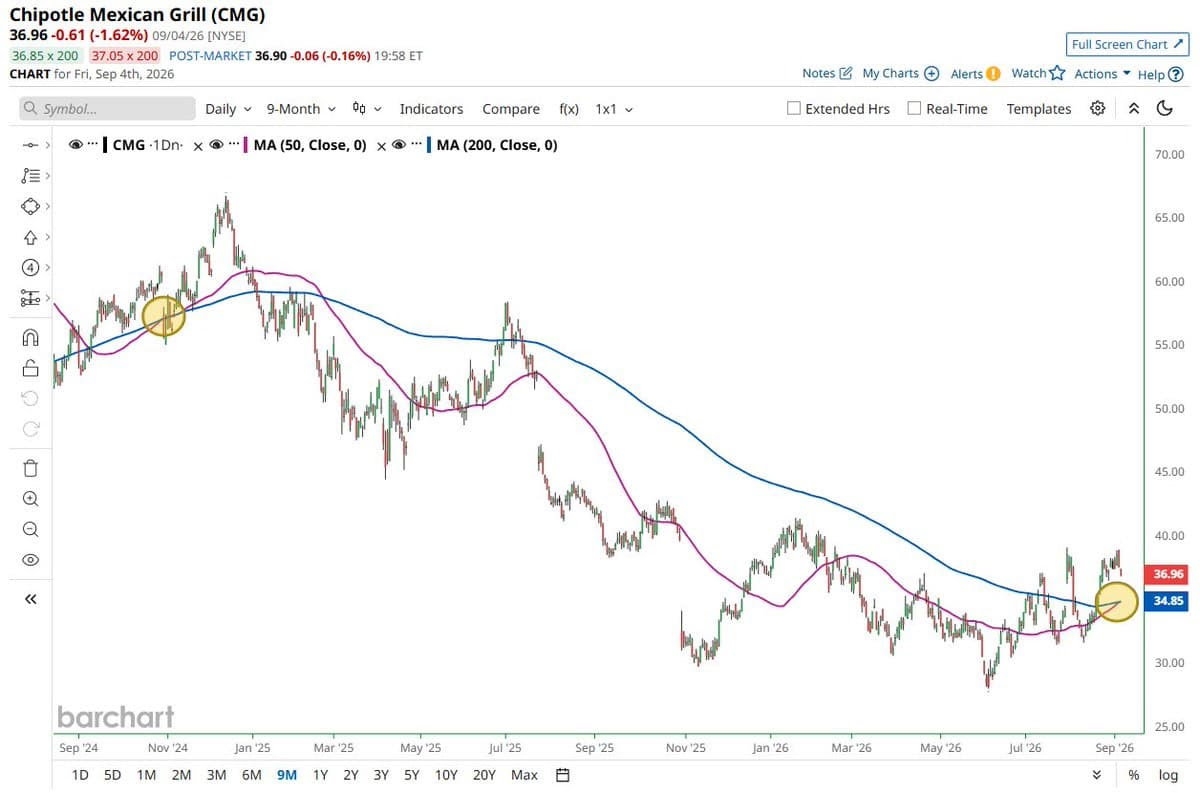Enable Real-Time checkbox
Image resolution: width=1200 pixels, height=793 pixels.
click(914, 108)
